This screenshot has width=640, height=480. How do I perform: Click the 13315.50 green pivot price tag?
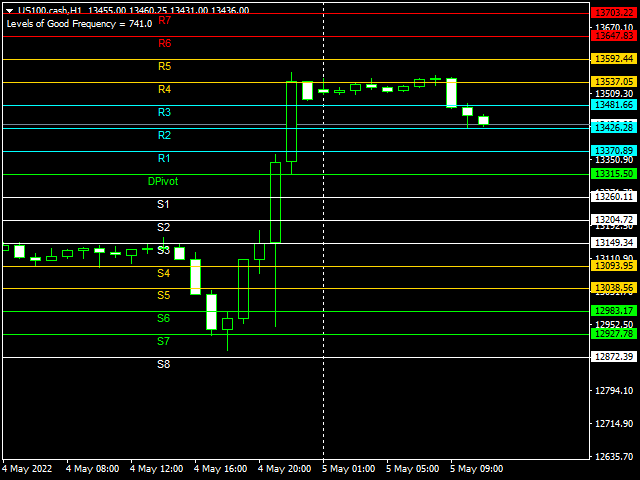pos(614,174)
